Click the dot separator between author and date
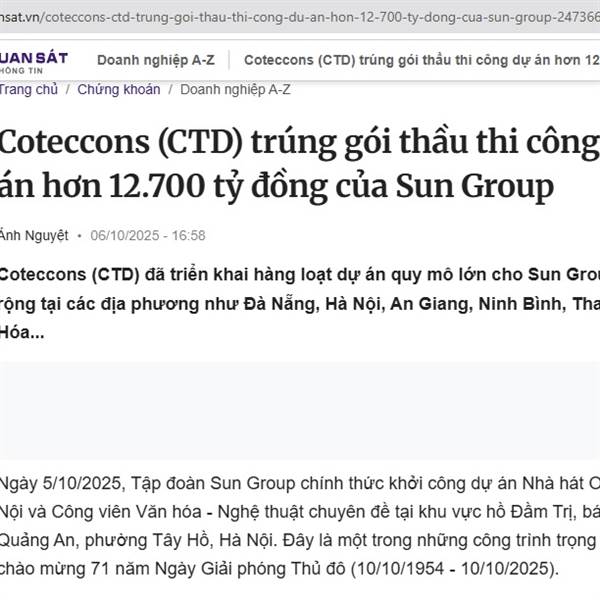Screen dimensions: 600x600 tap(79, 235)
